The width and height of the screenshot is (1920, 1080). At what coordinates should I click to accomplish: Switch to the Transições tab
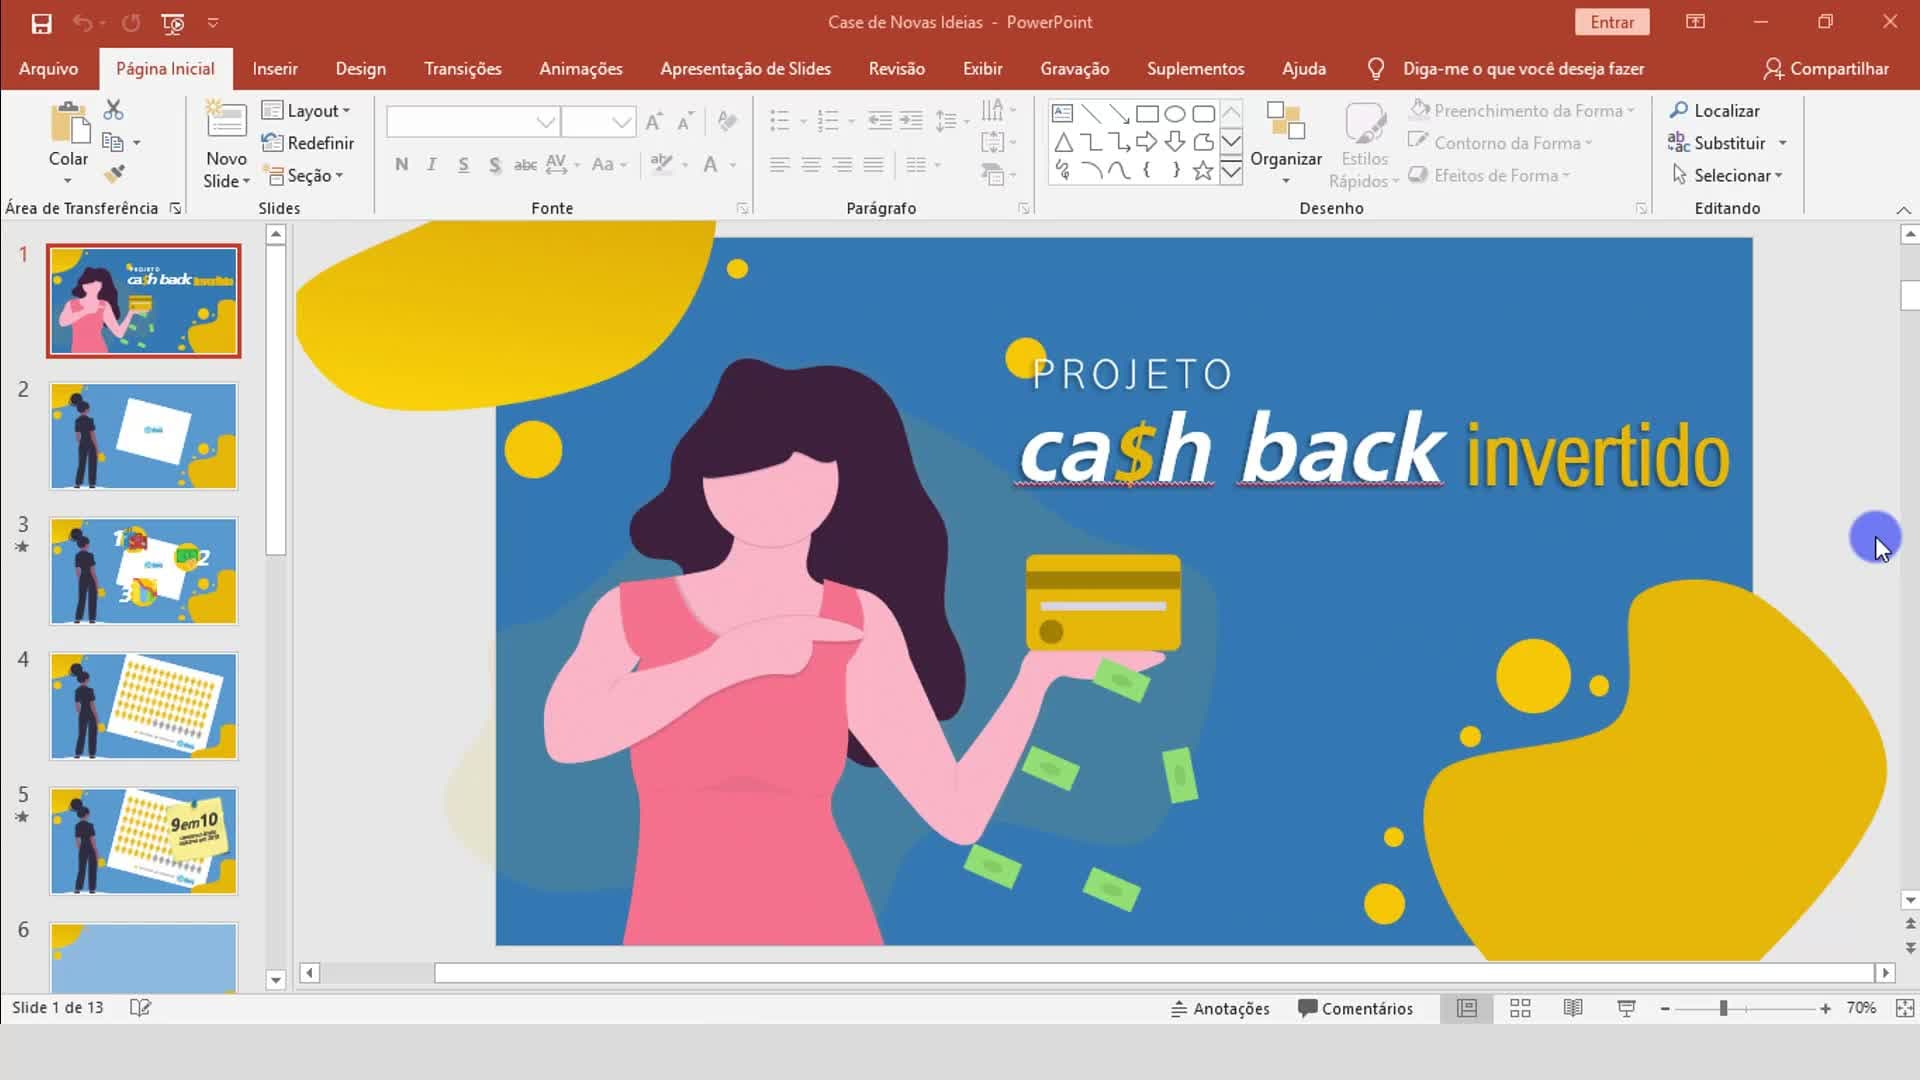[463, 68]
